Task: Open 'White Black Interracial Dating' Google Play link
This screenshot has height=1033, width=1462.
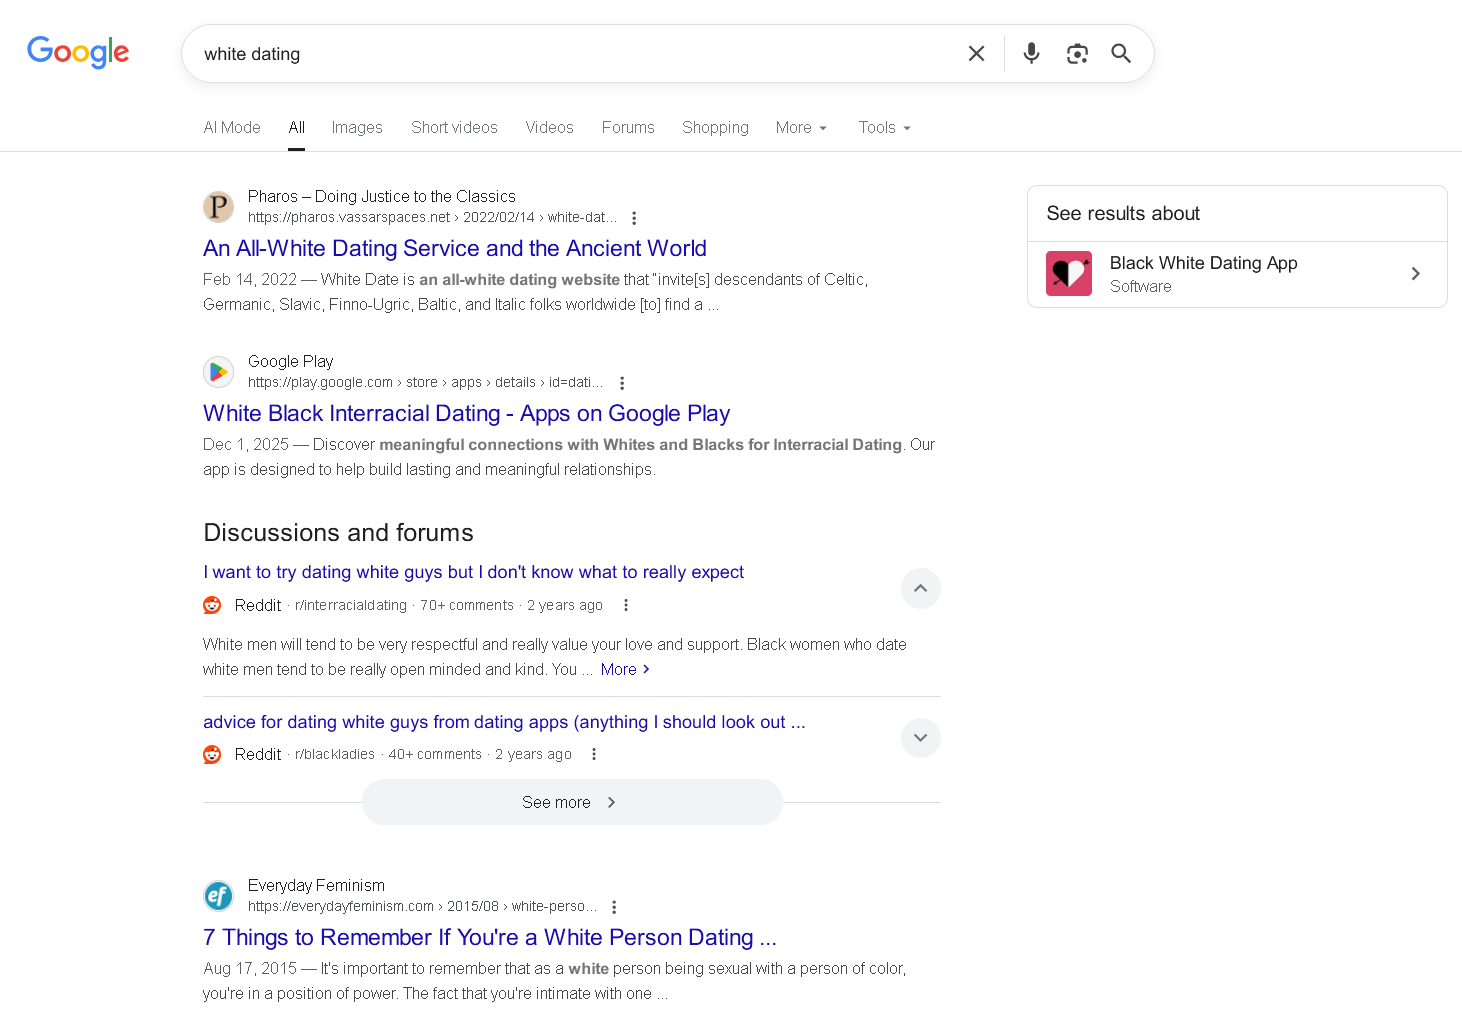Action: point(466,414)
